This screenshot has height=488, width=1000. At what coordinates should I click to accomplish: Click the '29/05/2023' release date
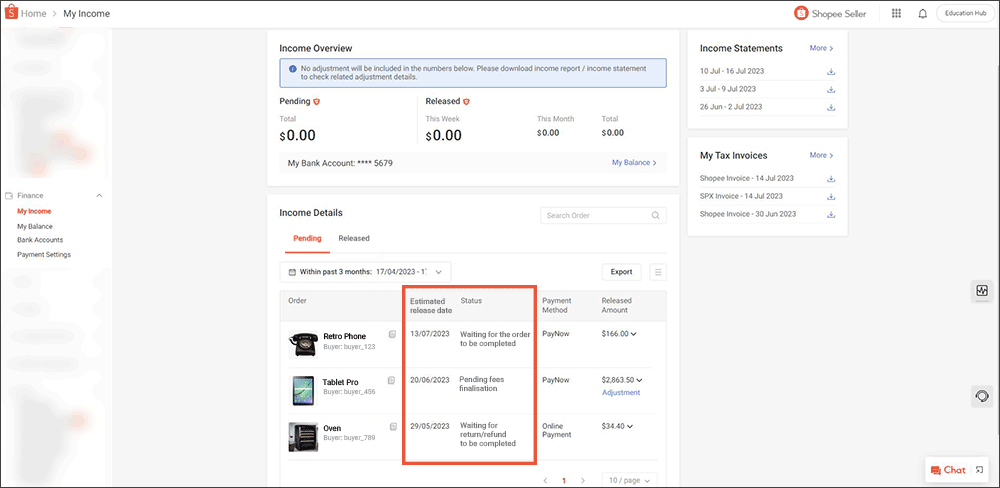click(x=430, y=425)
